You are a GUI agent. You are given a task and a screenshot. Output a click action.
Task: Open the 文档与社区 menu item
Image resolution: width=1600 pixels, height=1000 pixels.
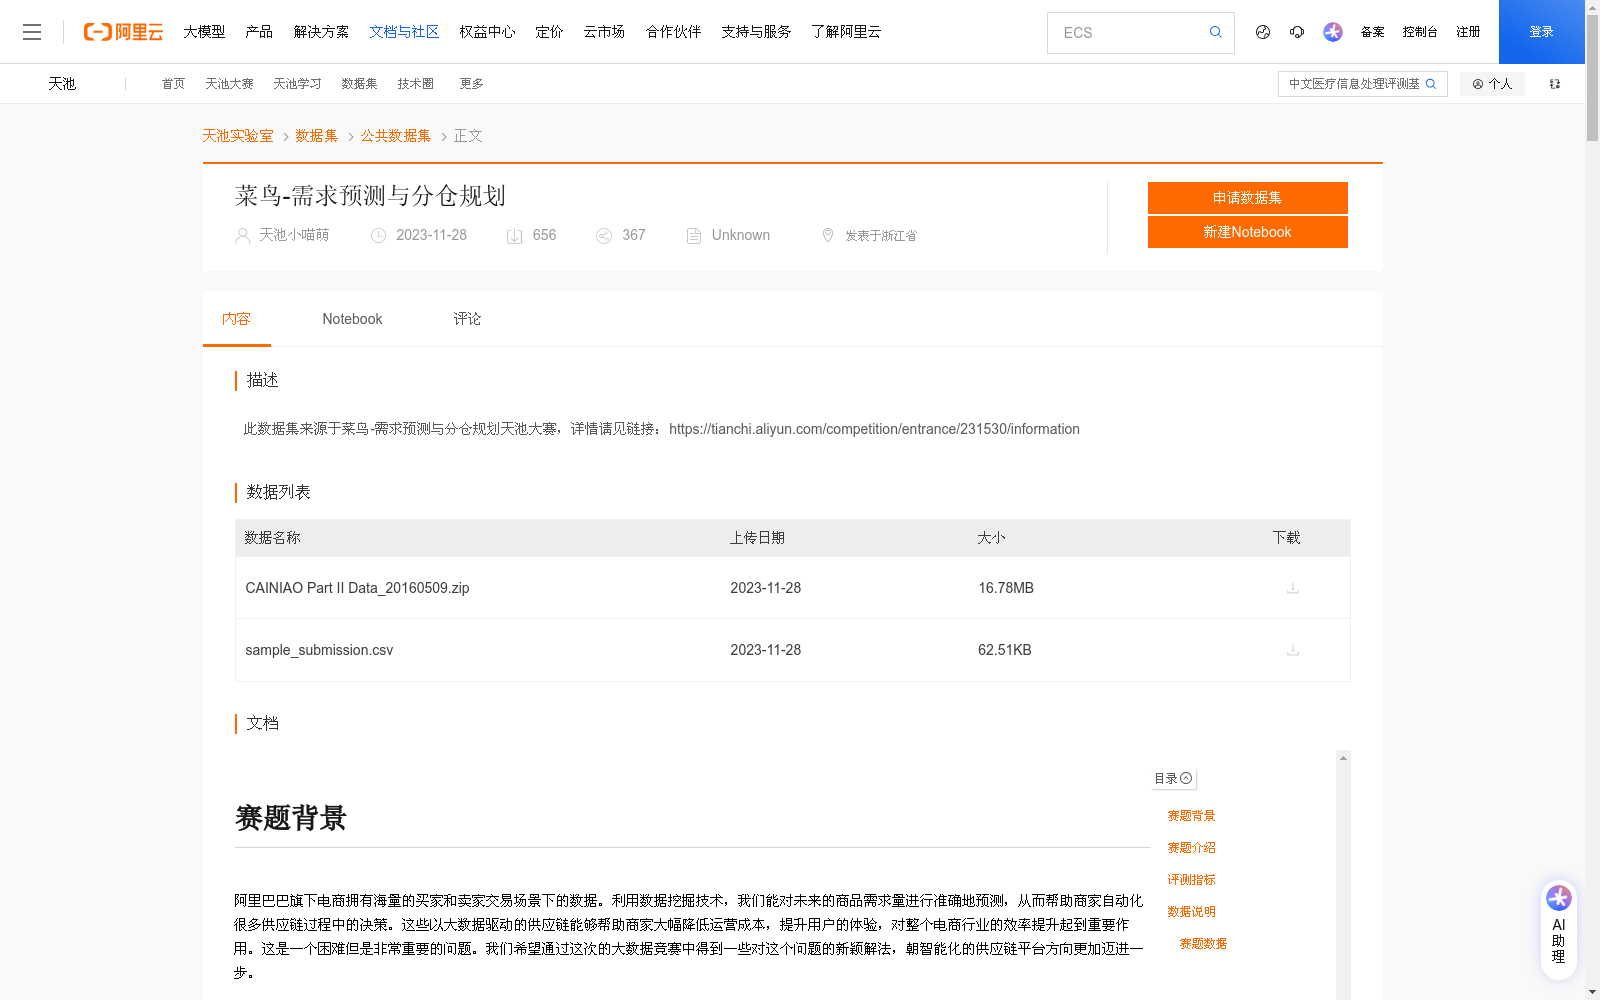[404, 31]
